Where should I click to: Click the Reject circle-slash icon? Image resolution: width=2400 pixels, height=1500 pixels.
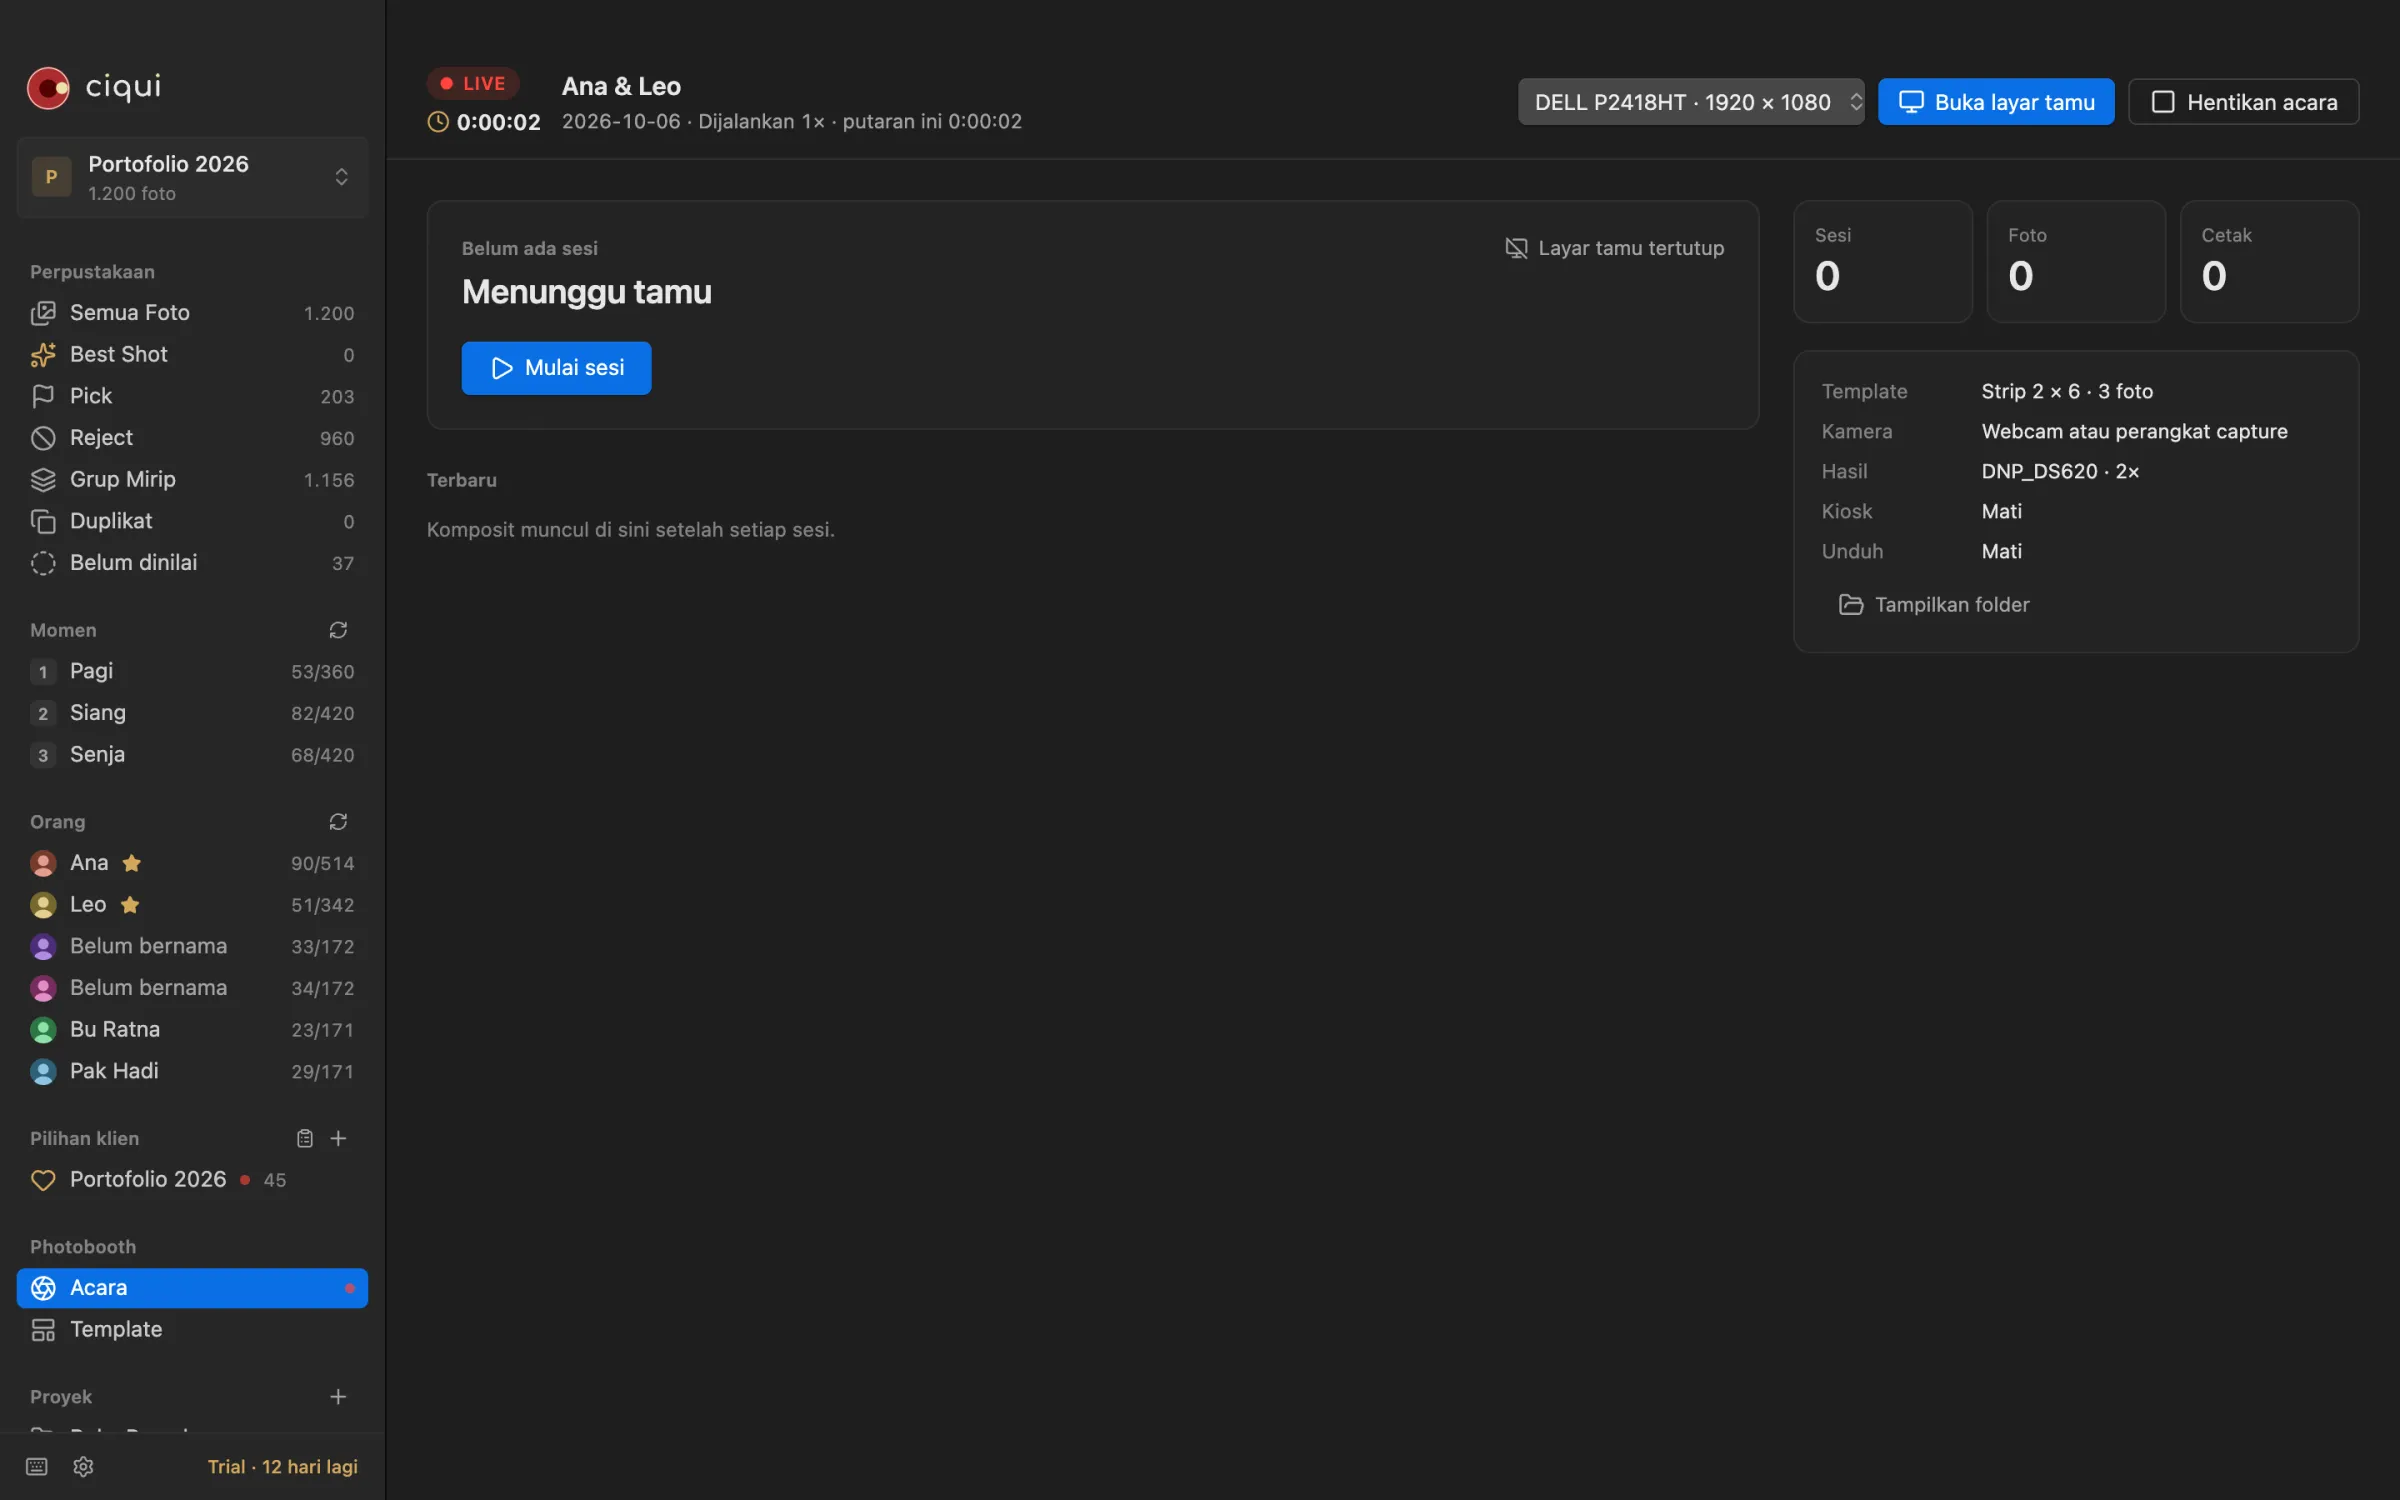pos(43,438)
